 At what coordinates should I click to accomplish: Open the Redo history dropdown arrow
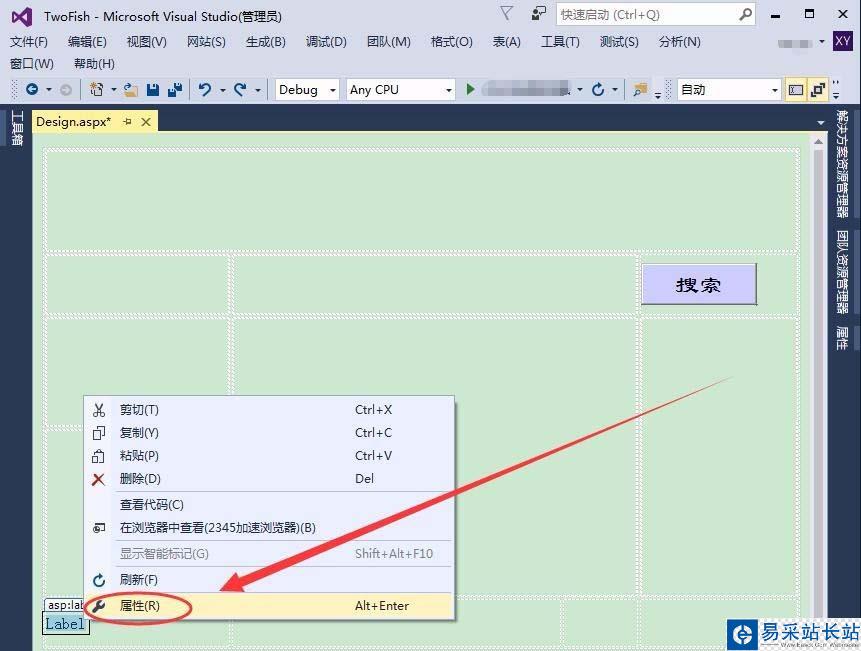(258, 89)
